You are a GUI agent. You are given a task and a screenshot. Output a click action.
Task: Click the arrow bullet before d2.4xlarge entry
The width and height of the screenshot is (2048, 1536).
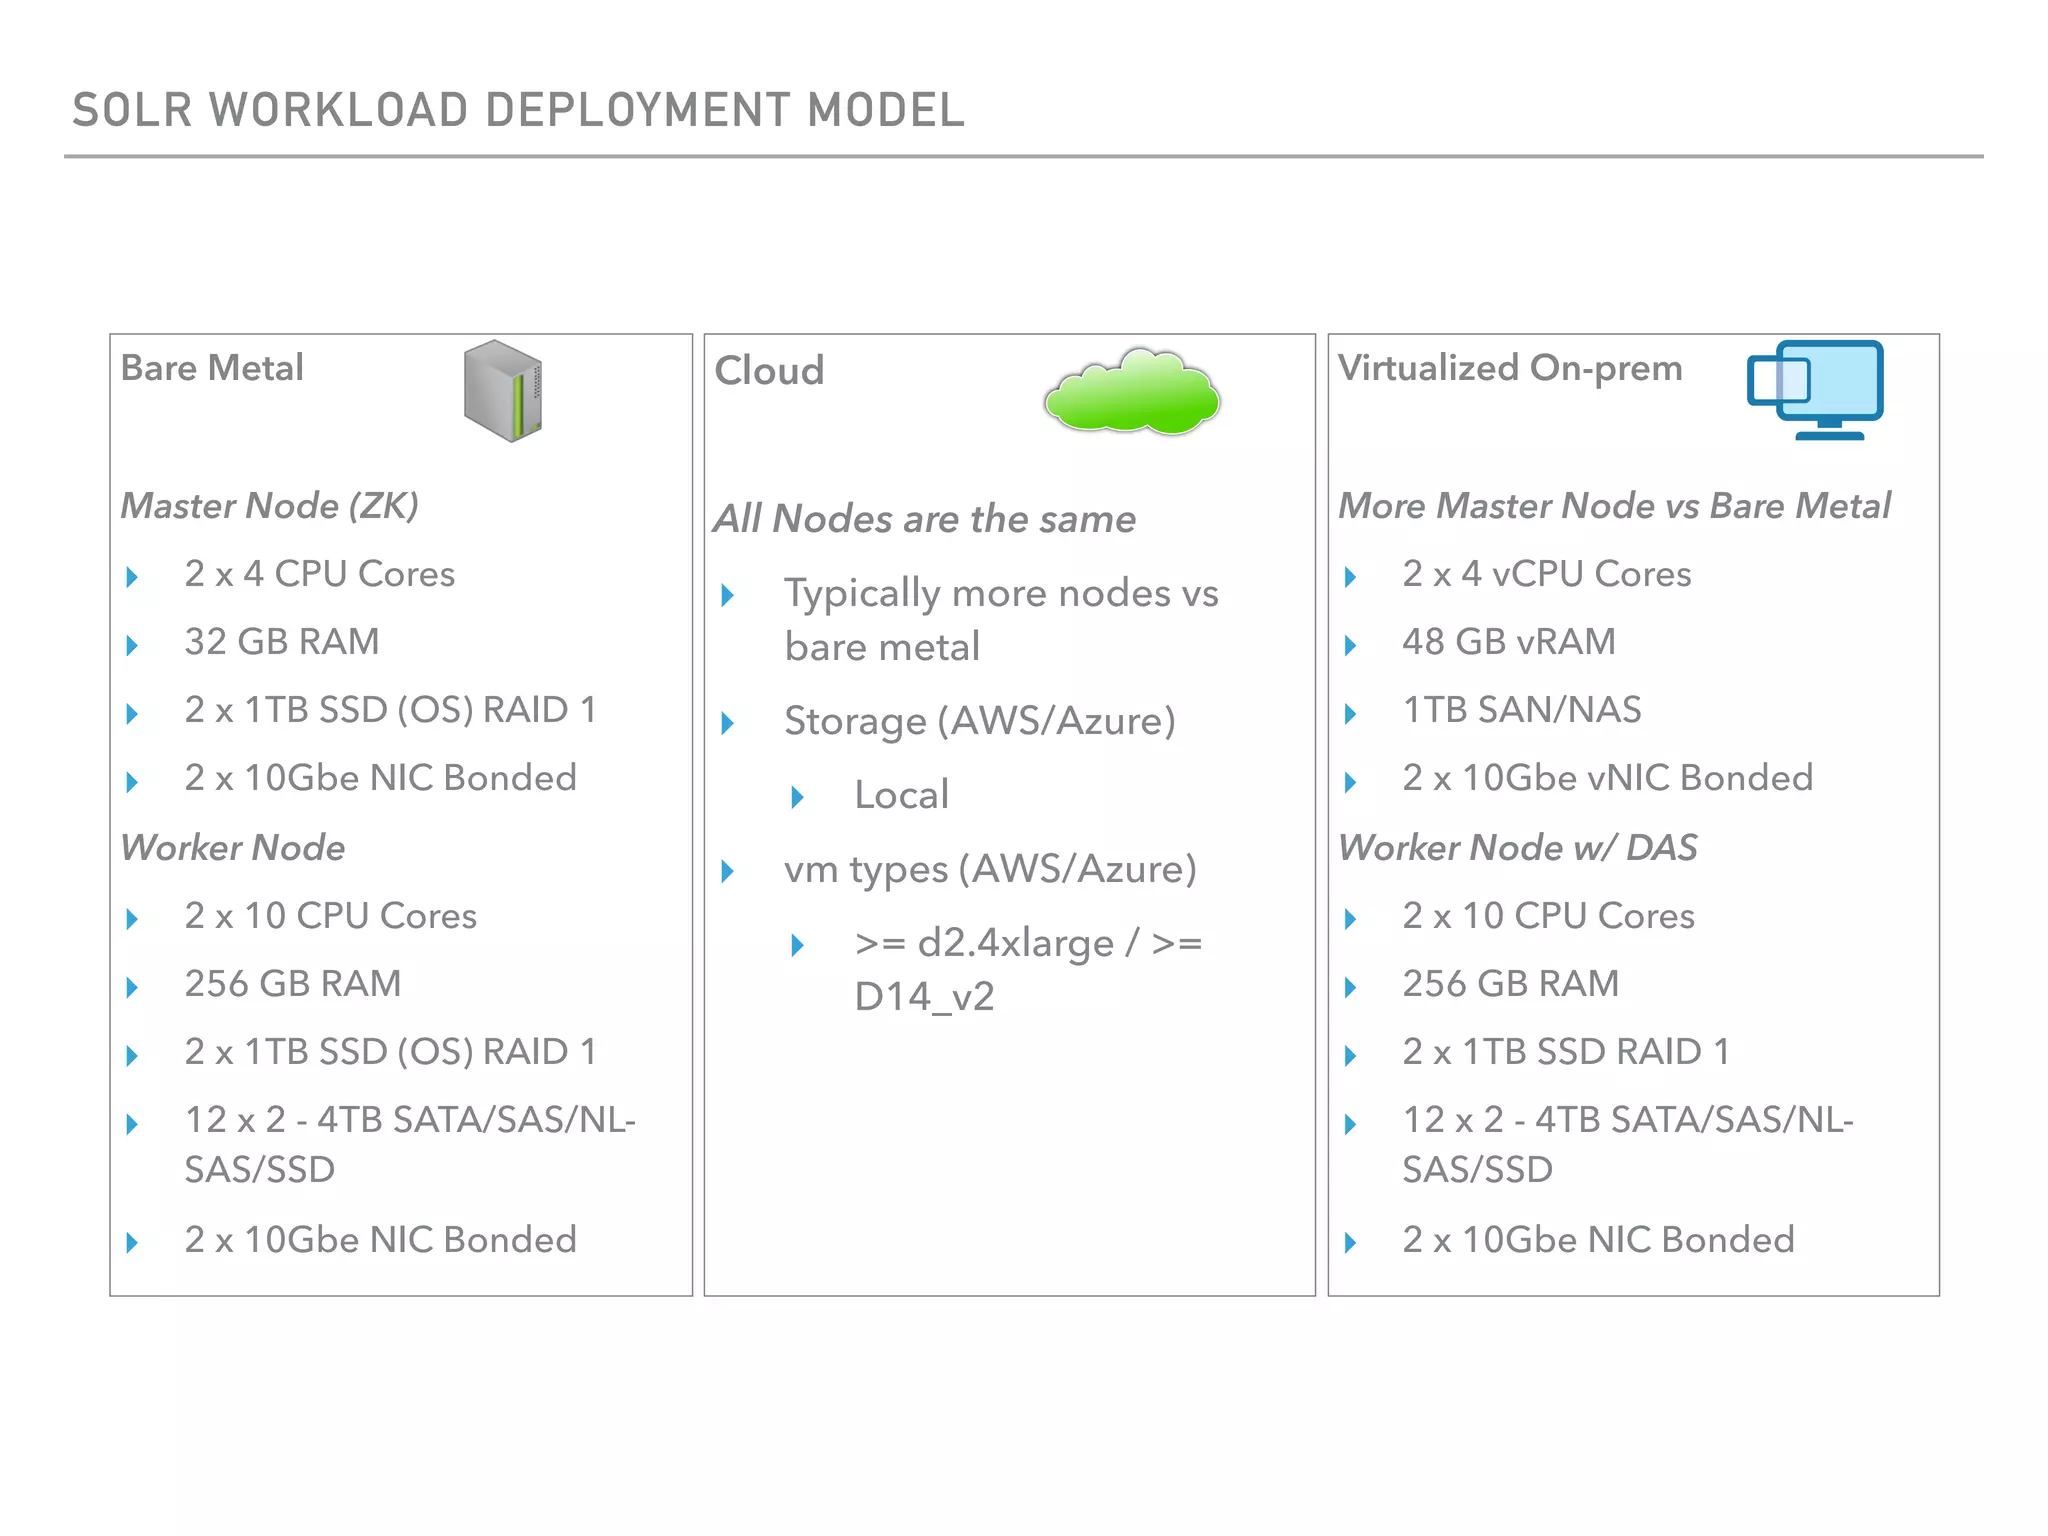797,945
